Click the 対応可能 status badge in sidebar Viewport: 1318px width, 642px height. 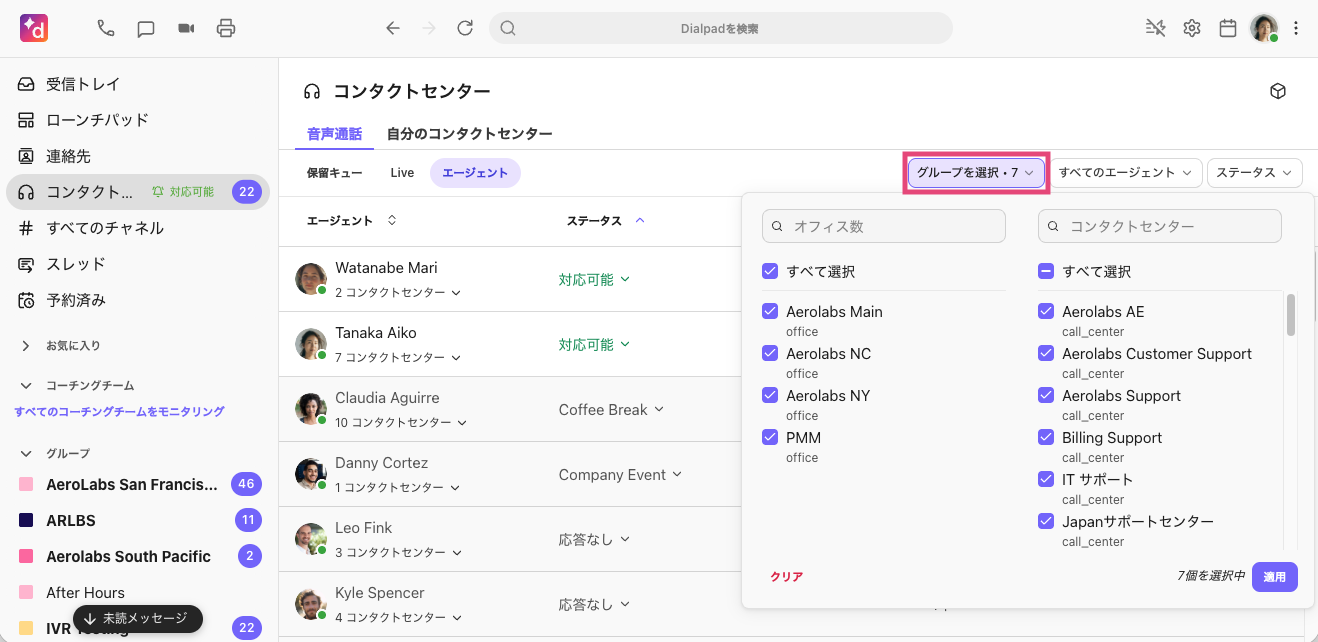point(183,192)
